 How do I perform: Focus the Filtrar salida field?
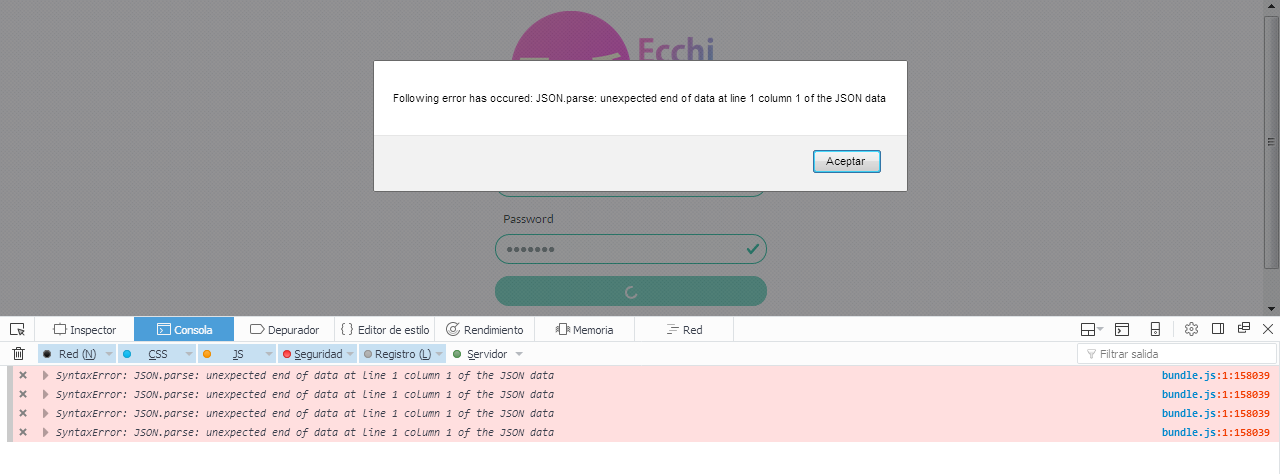pos(1177,354)
